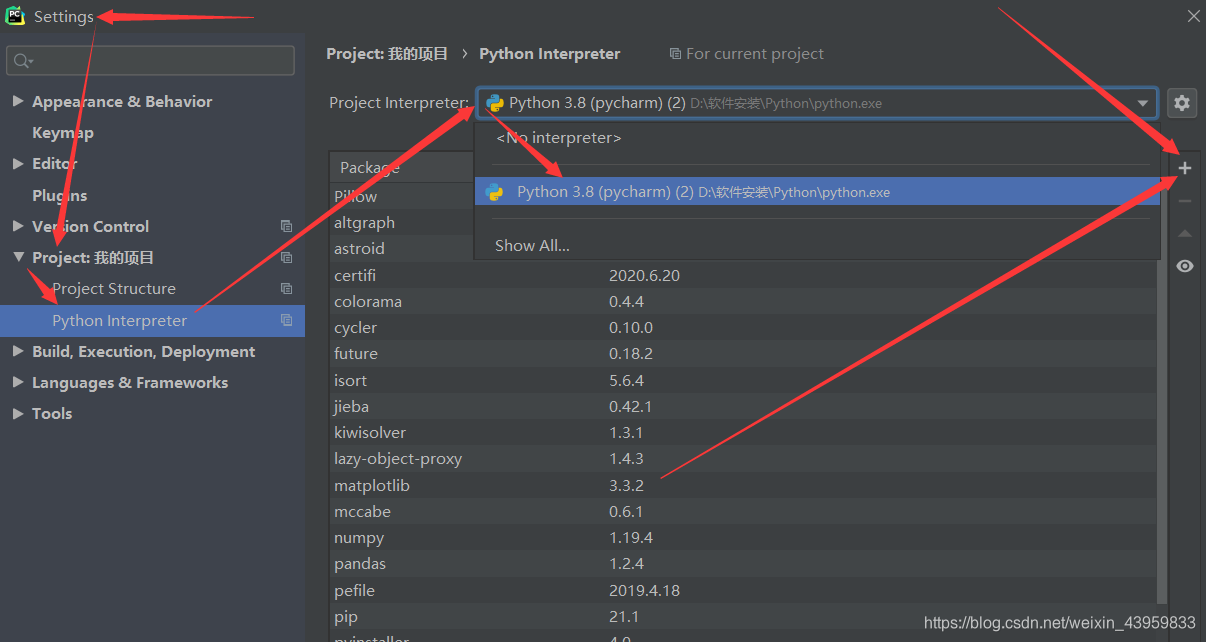Select the mccabe package row
1206x642 pixels.
tap(743, 512)
